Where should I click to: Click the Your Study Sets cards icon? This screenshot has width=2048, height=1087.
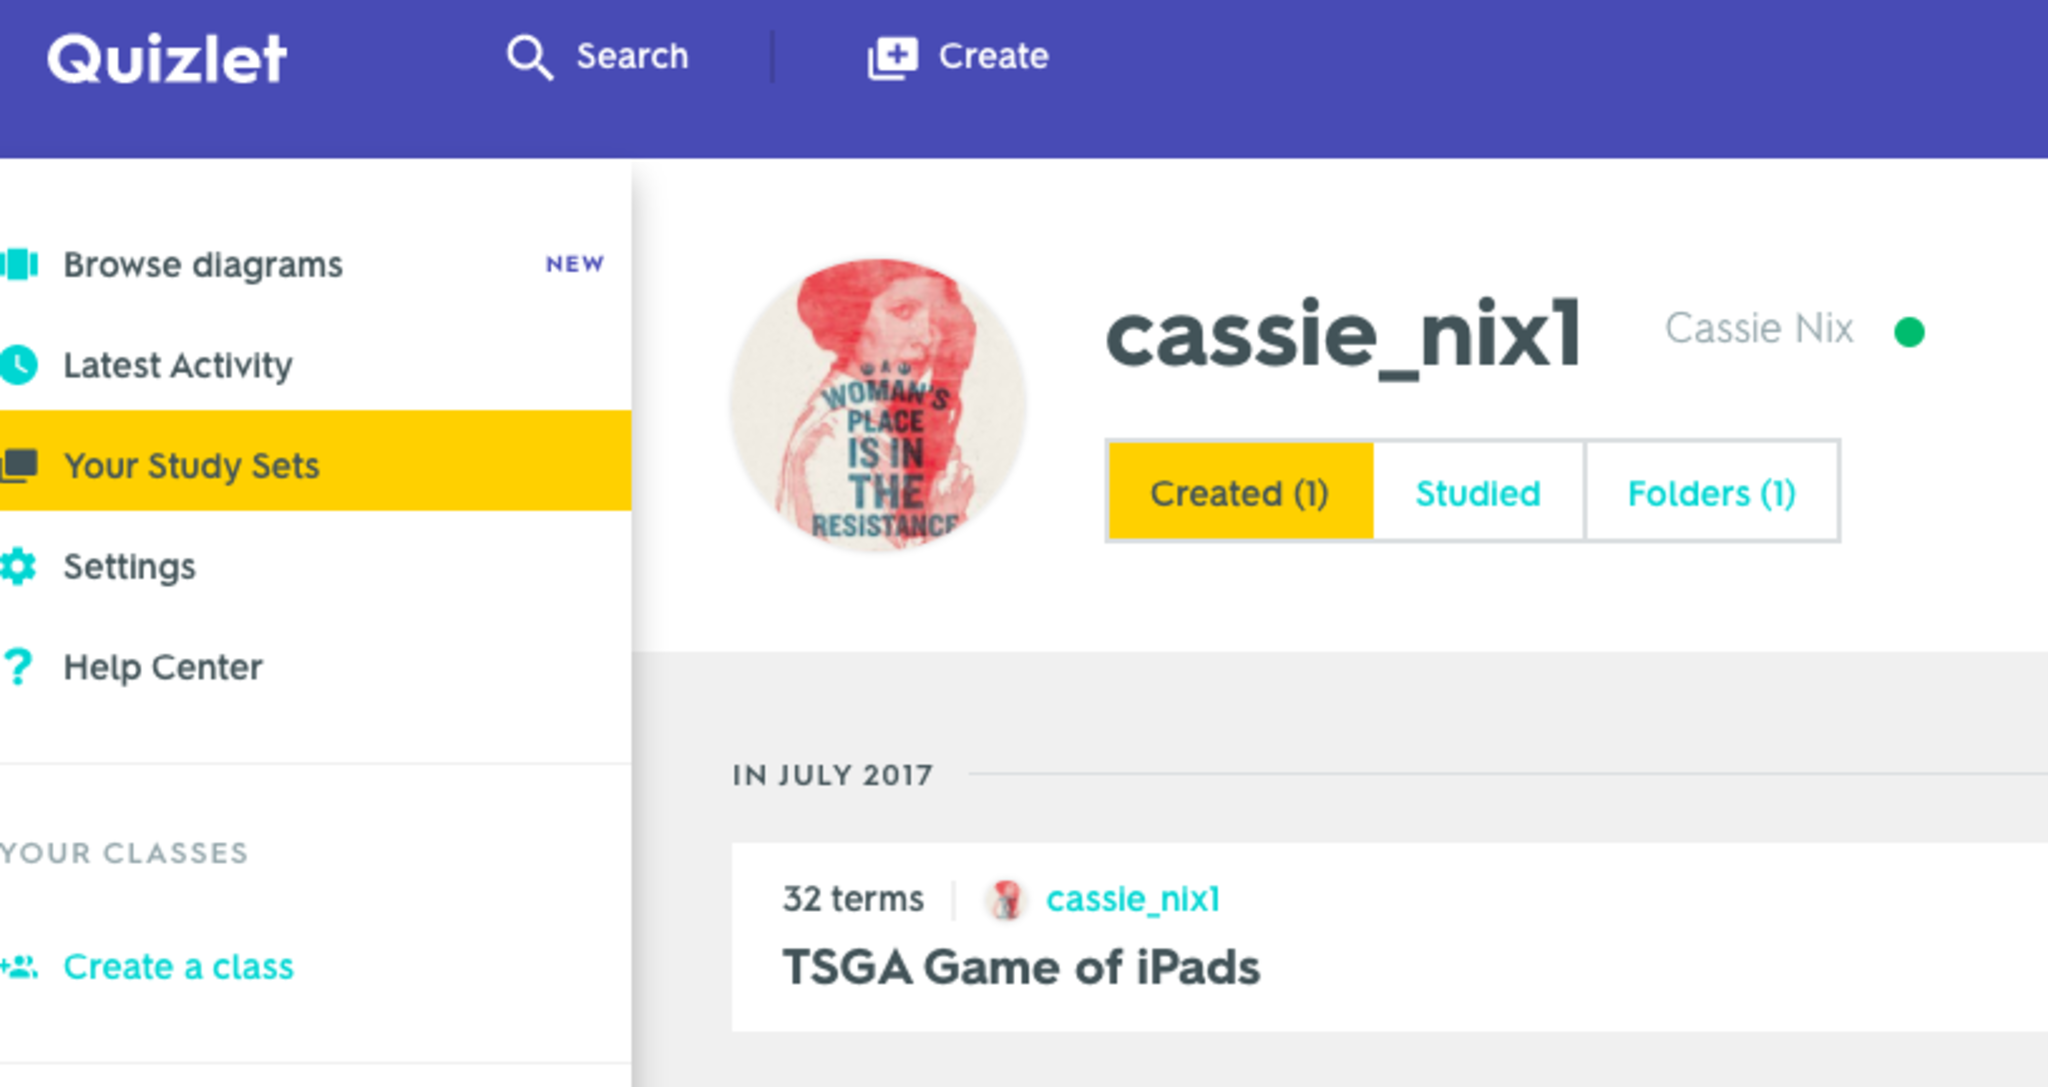pyautogui.click(x=19, y=465)
